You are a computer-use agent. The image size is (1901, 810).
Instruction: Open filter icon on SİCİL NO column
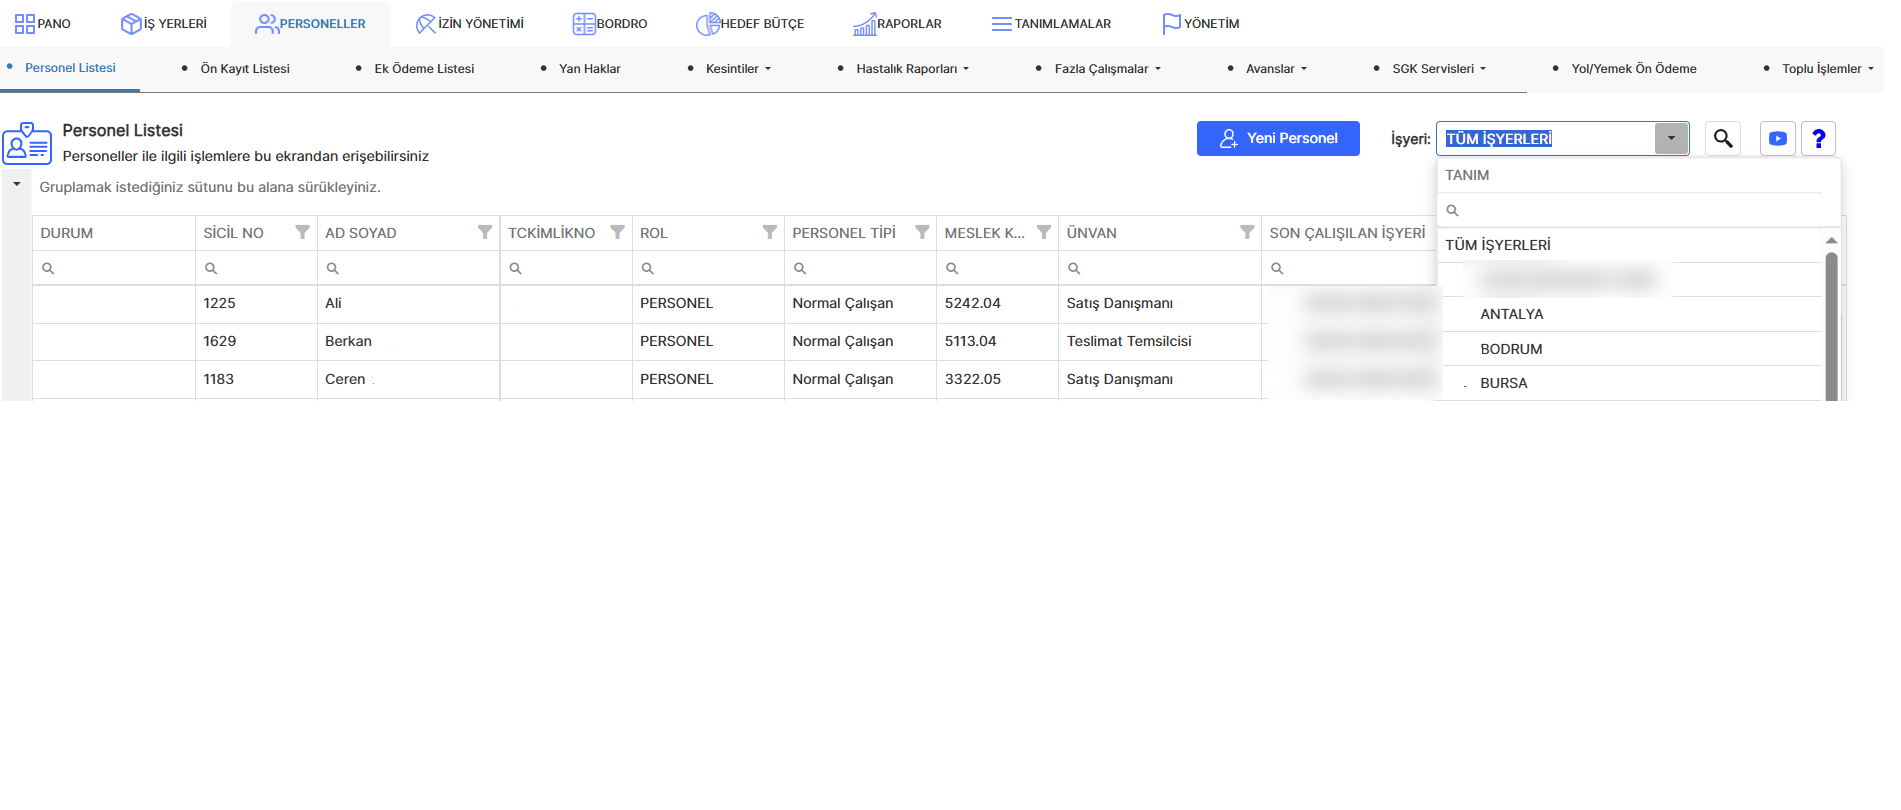click(x=302, y=232)
